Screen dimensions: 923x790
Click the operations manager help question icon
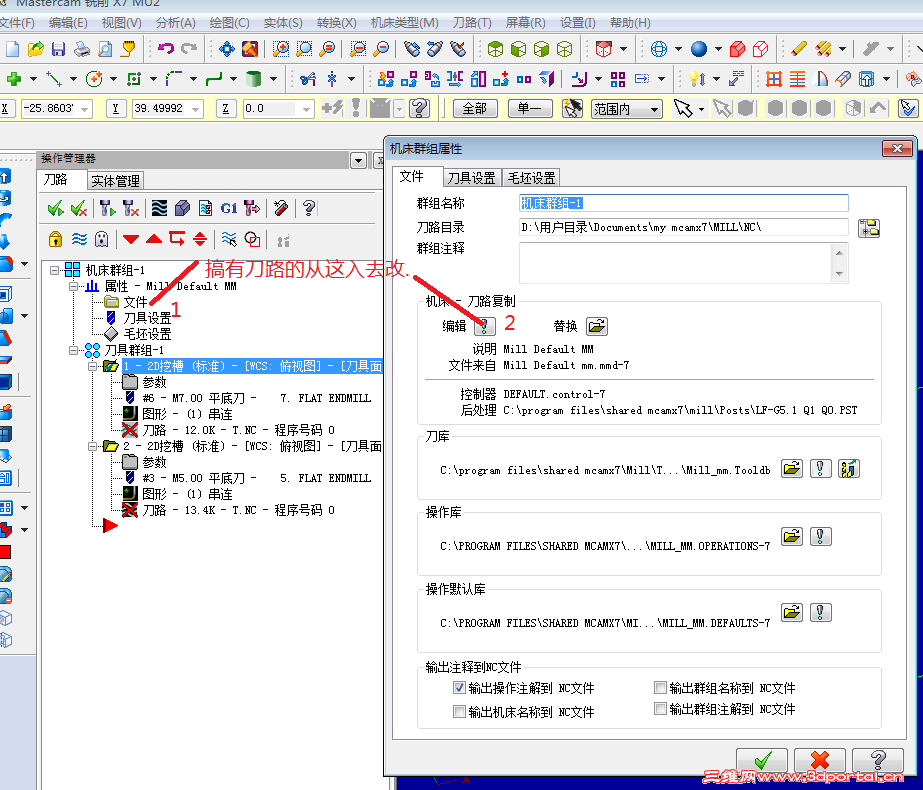(308, 208)
